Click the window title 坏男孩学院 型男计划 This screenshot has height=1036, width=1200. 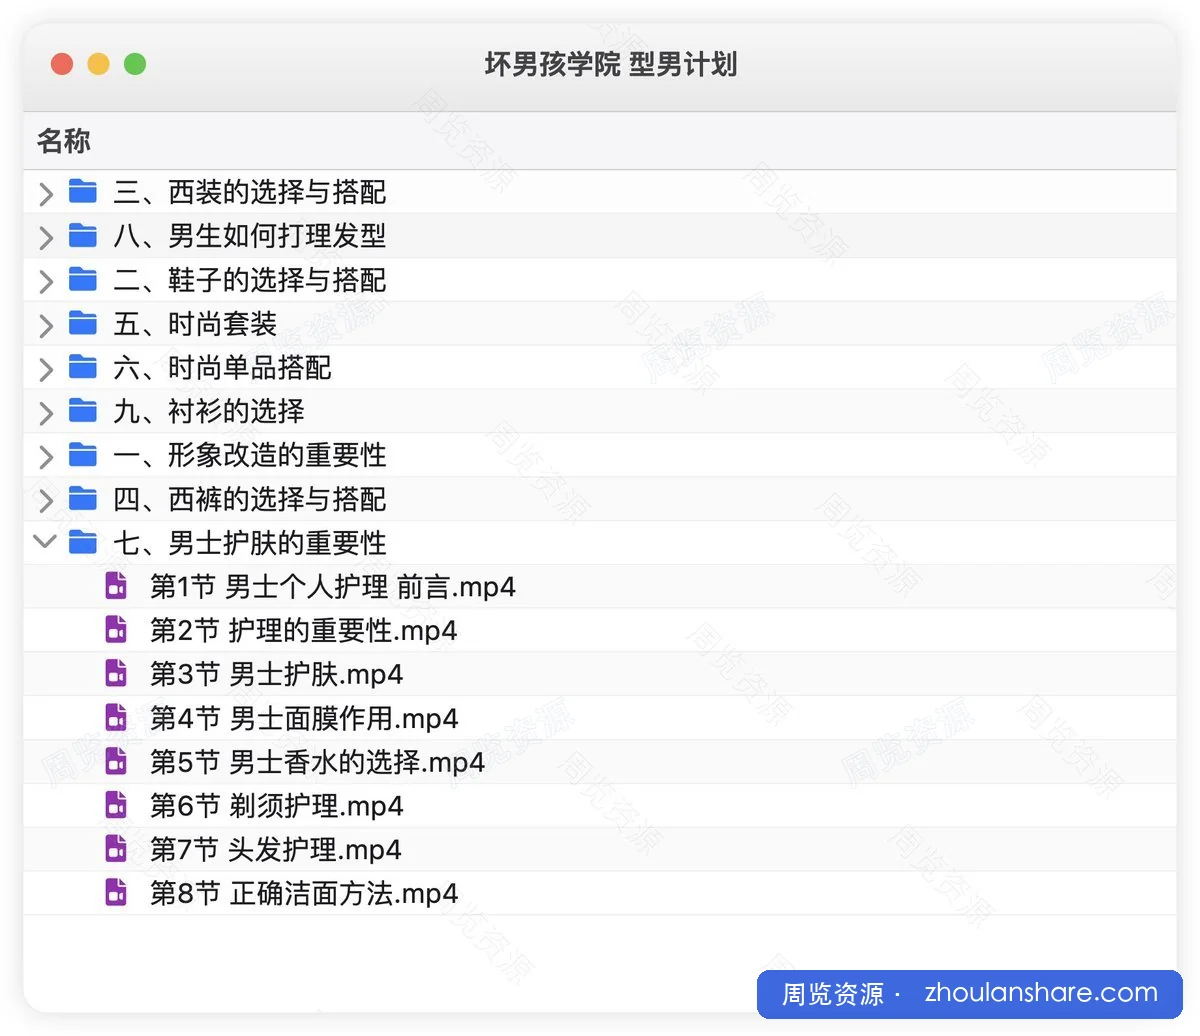[x=611, y=65]
